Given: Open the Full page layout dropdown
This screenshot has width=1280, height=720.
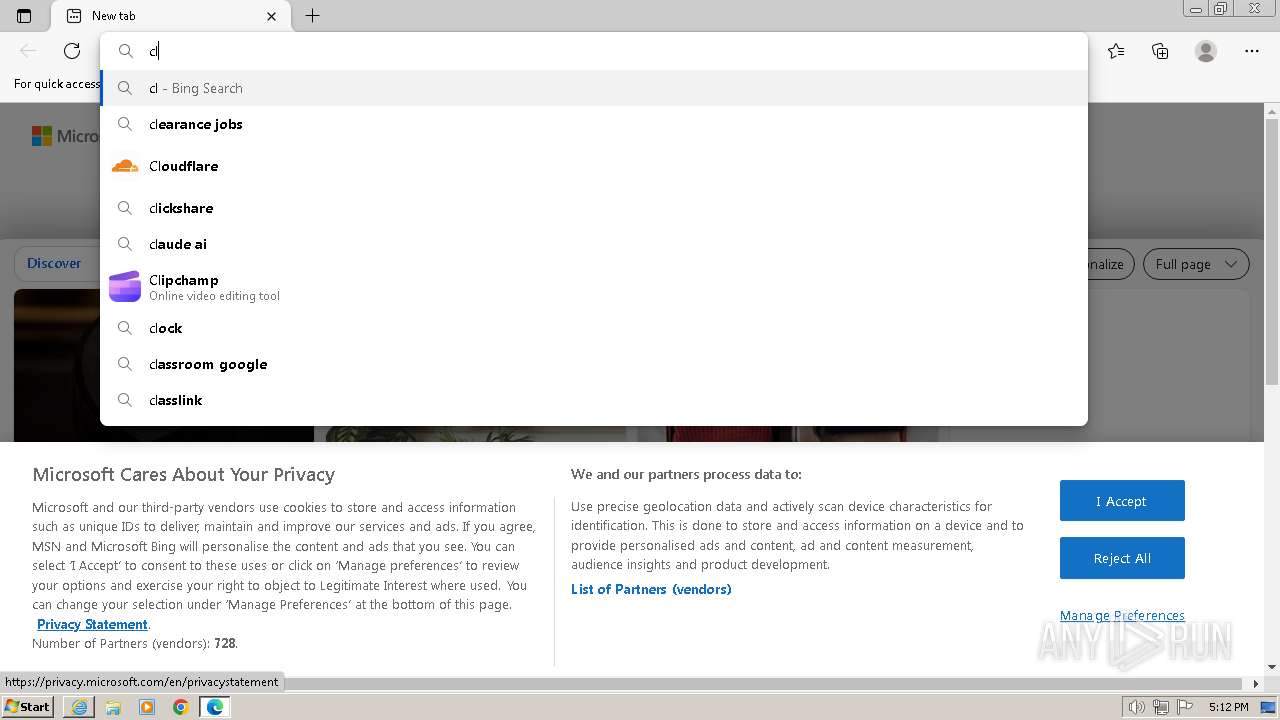Looking at the screenshot, I should point(1196,264).
